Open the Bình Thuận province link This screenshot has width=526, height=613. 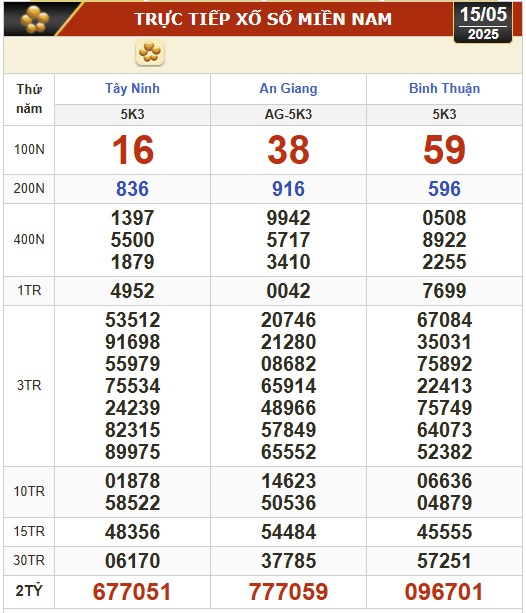pos(444,89)
